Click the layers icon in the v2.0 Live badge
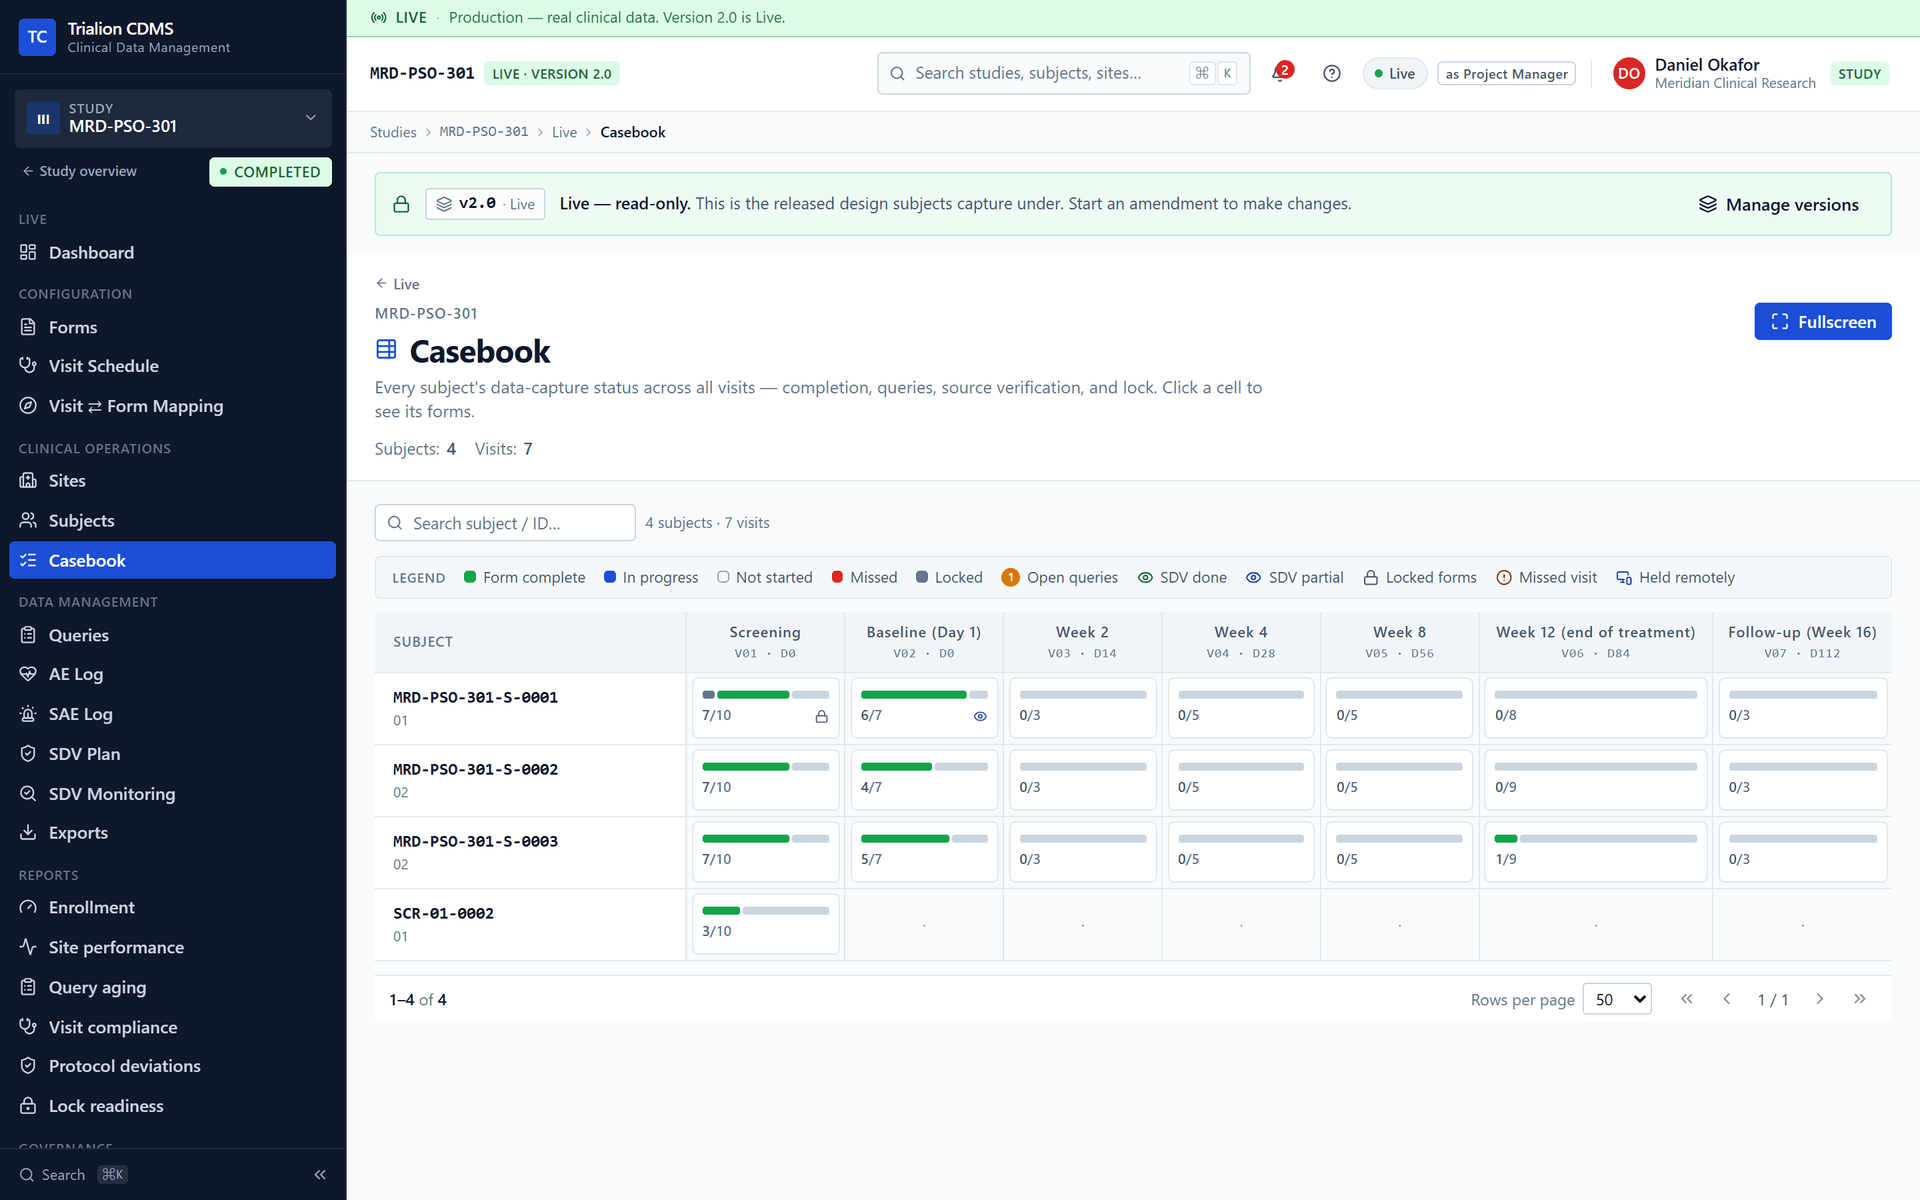Image resolution: width=1920 pixels, height=1200 pixels. 444,204
